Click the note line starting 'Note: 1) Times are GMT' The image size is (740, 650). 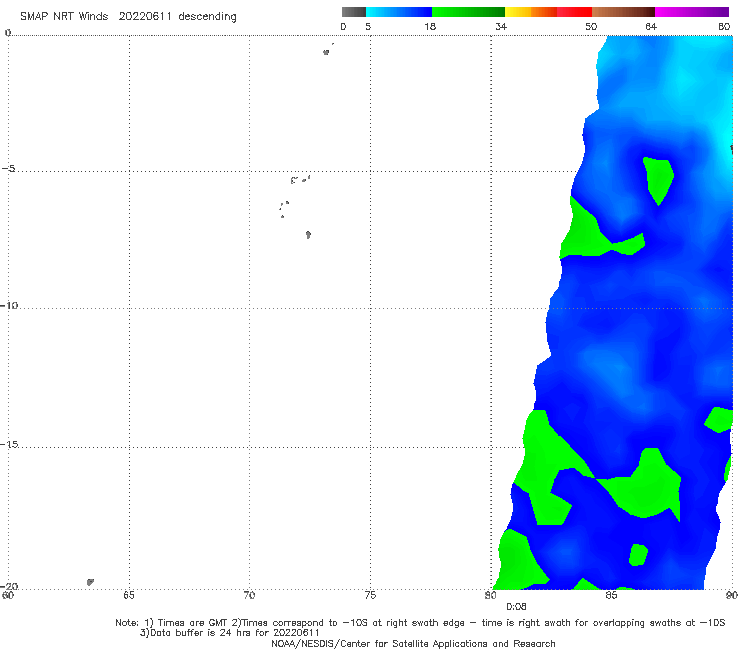coord(420,623)
